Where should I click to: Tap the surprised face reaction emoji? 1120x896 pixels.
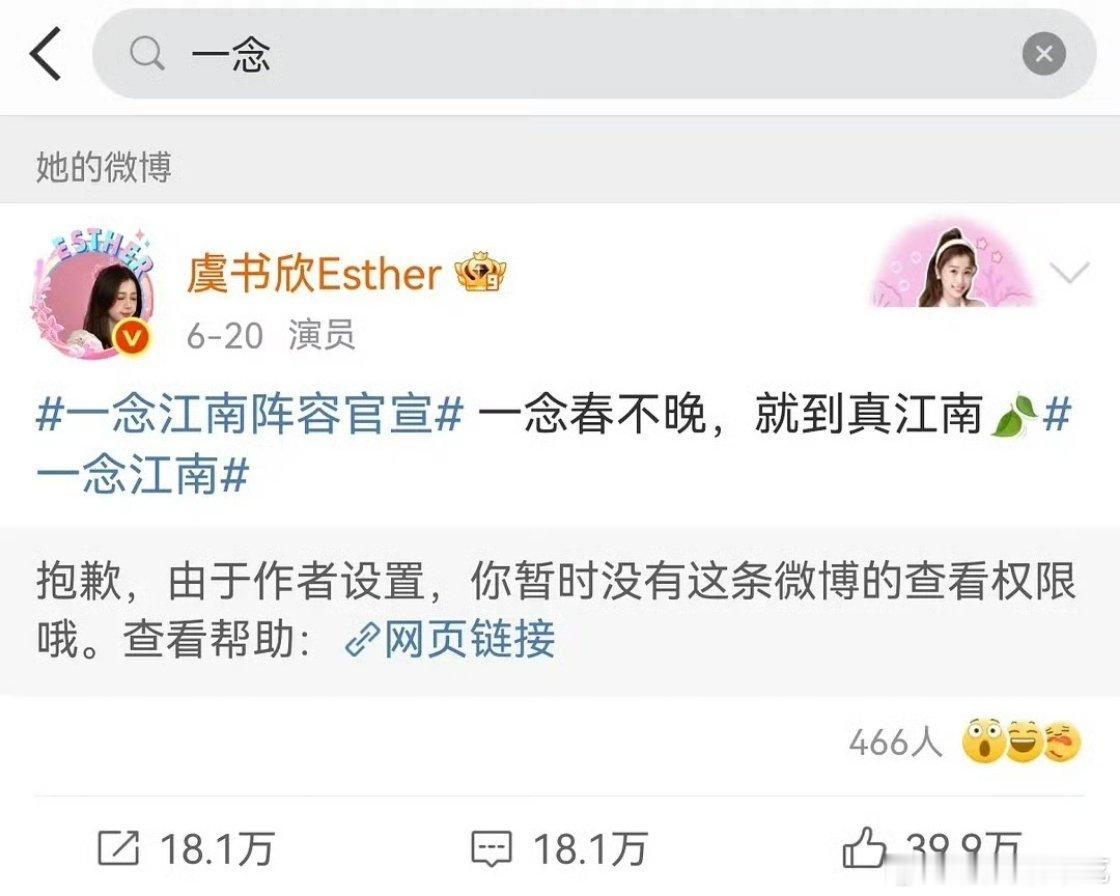click(x=984, y=742)
